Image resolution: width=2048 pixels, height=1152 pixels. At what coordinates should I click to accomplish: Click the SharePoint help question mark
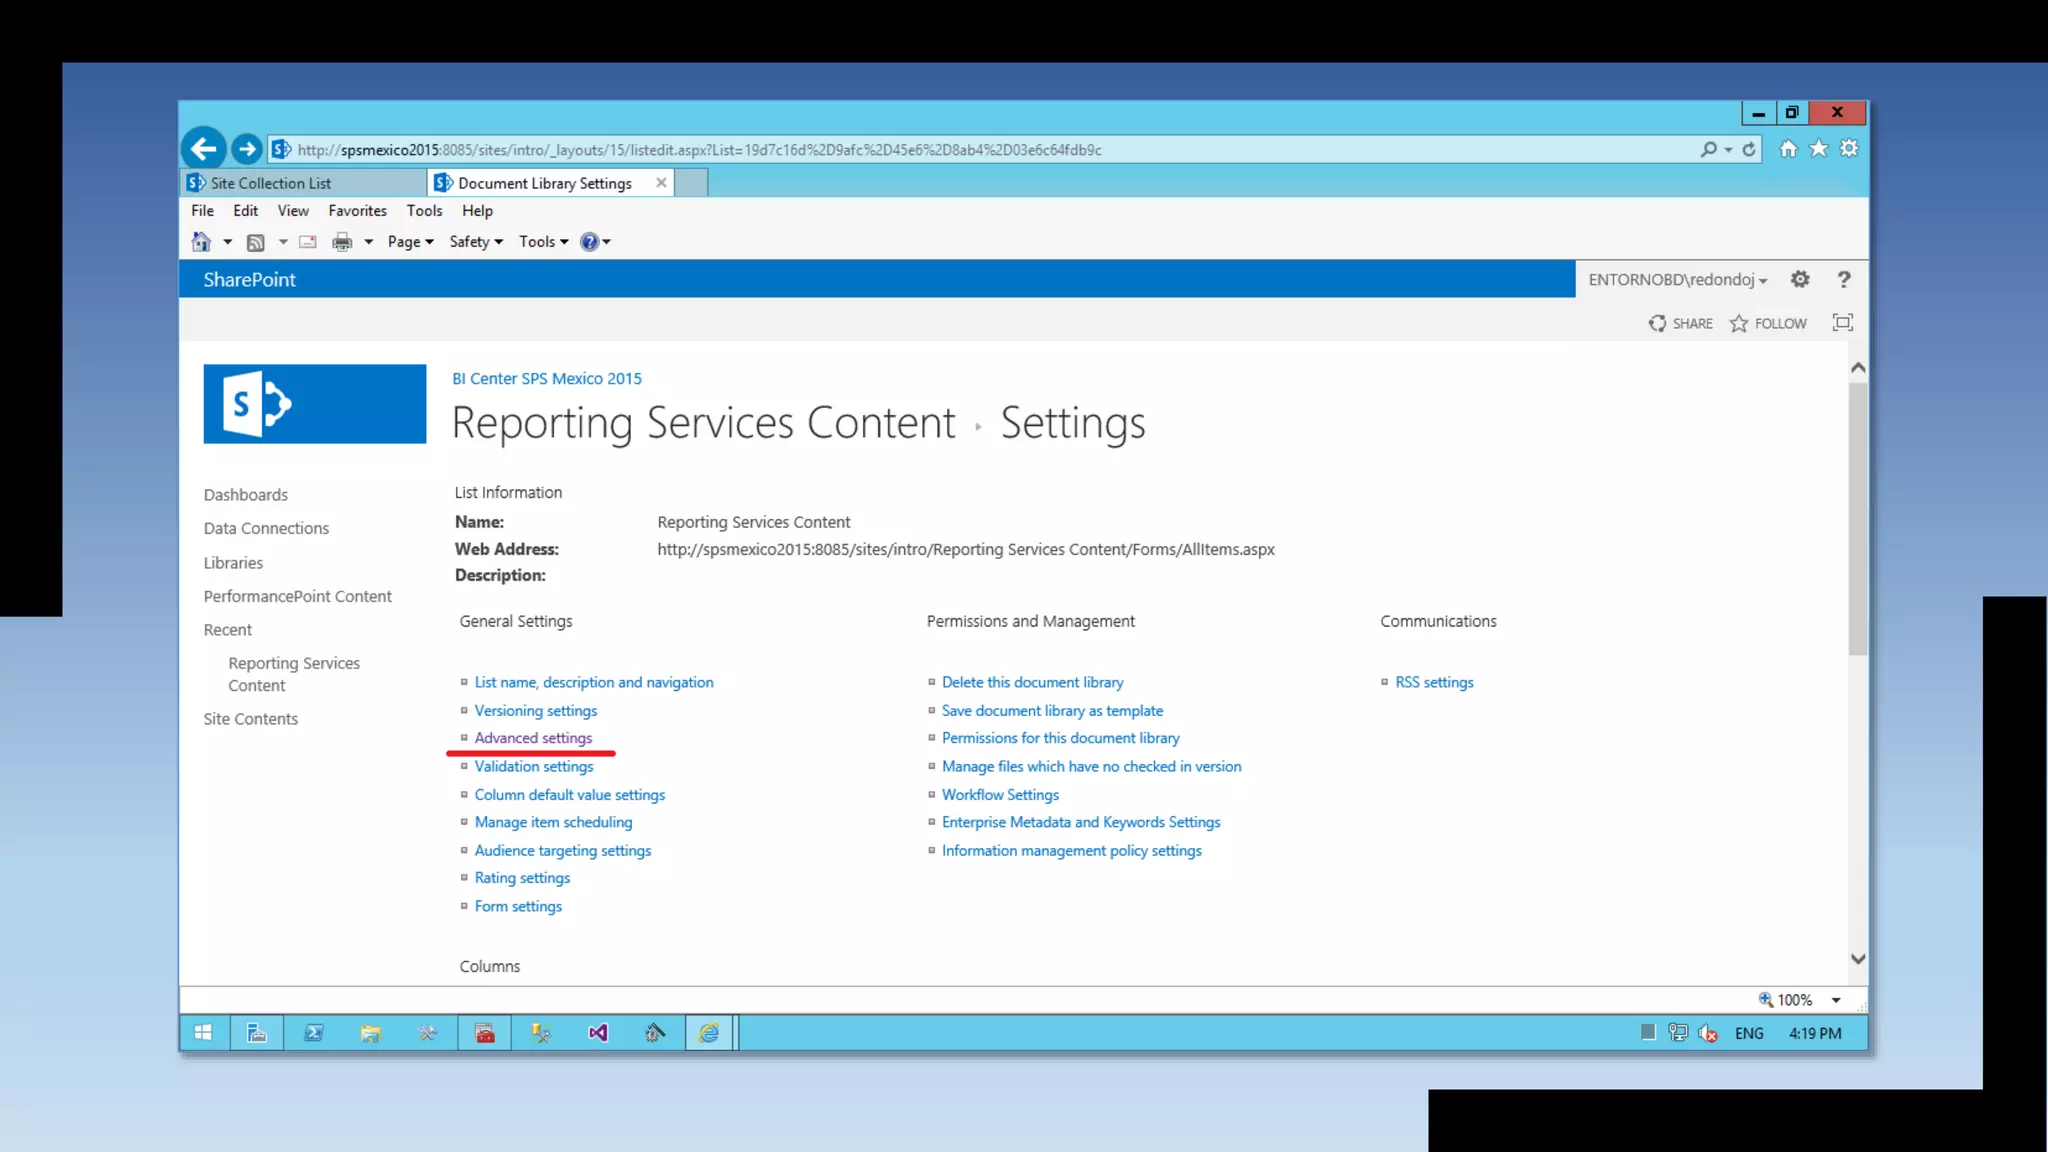point(1844,280)
